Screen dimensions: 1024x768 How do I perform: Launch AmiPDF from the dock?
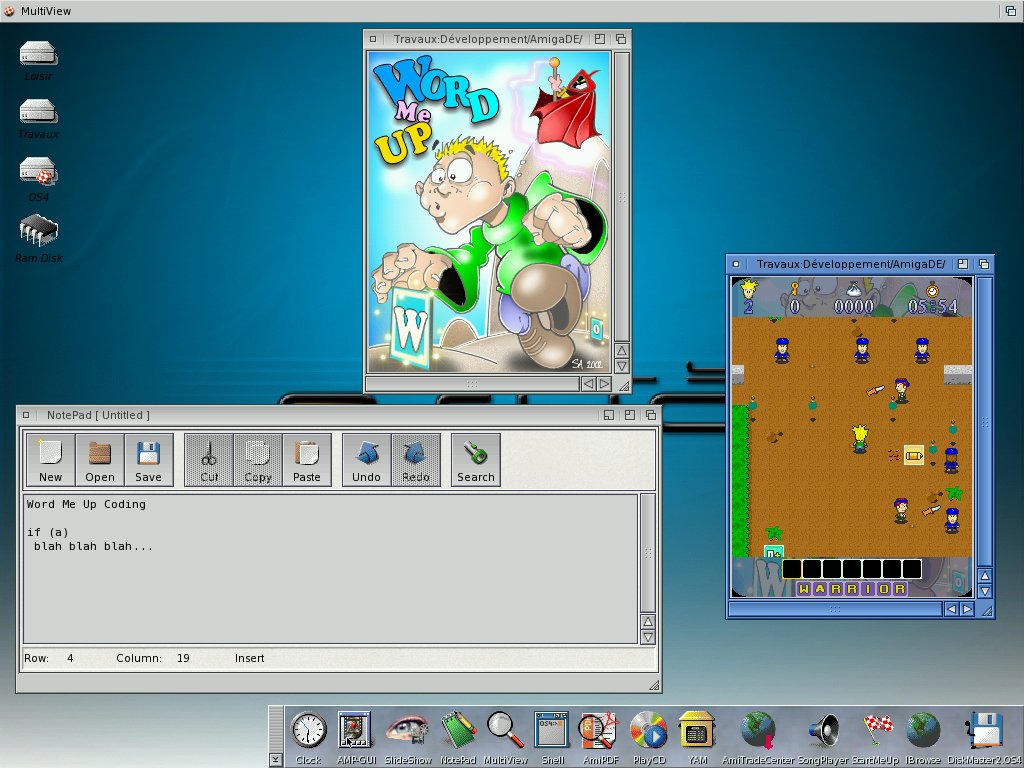coord(600,737)
